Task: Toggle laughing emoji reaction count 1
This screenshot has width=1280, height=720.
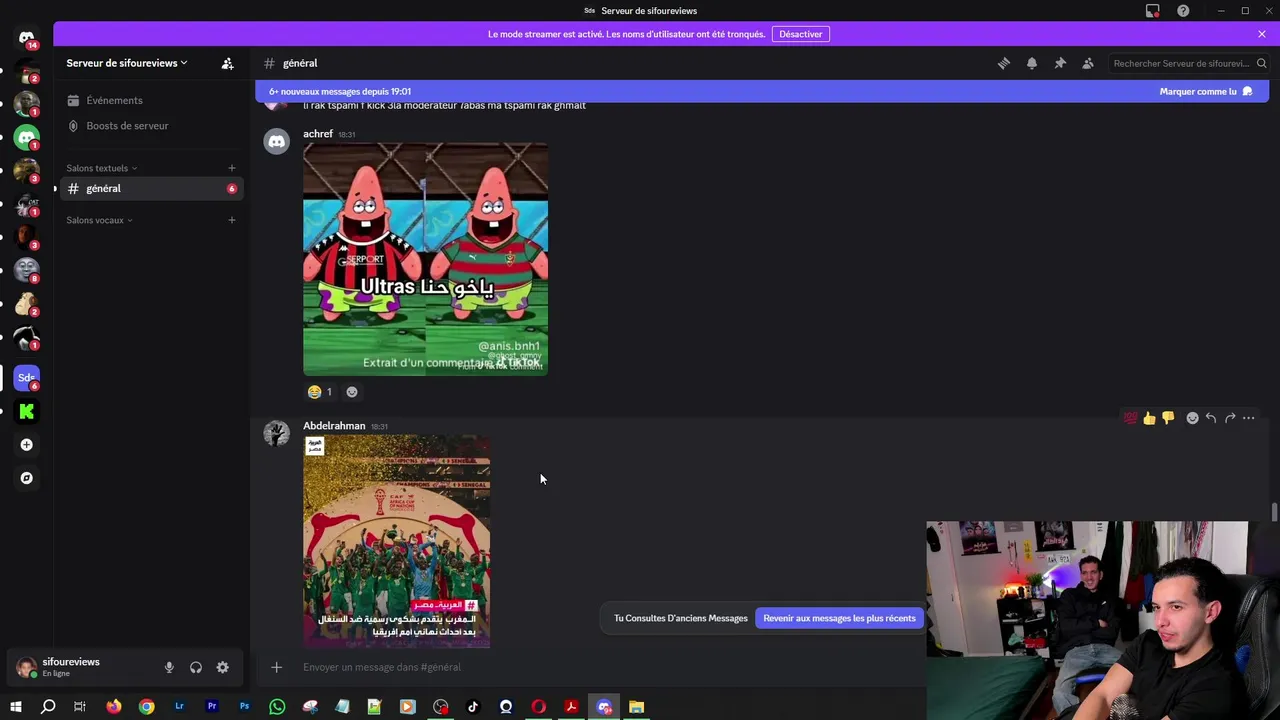Action: (320, 392)
